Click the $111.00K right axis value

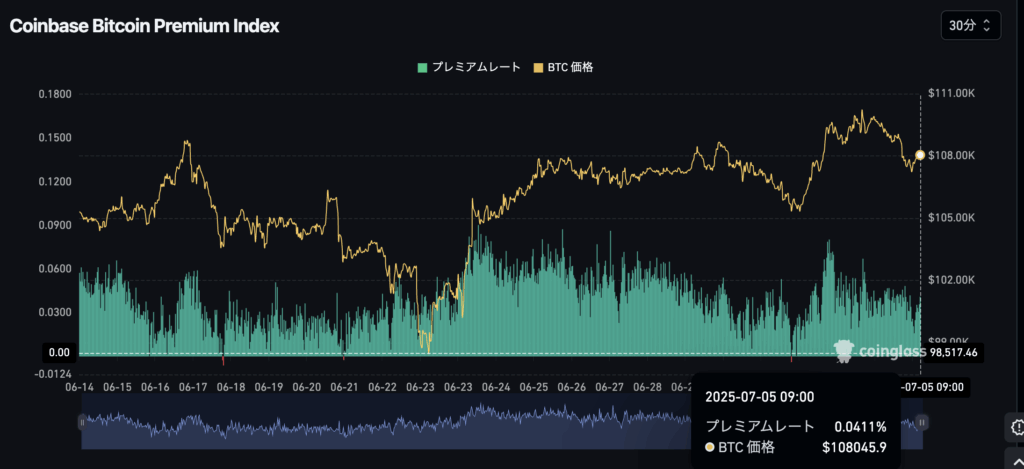point(952,94)
